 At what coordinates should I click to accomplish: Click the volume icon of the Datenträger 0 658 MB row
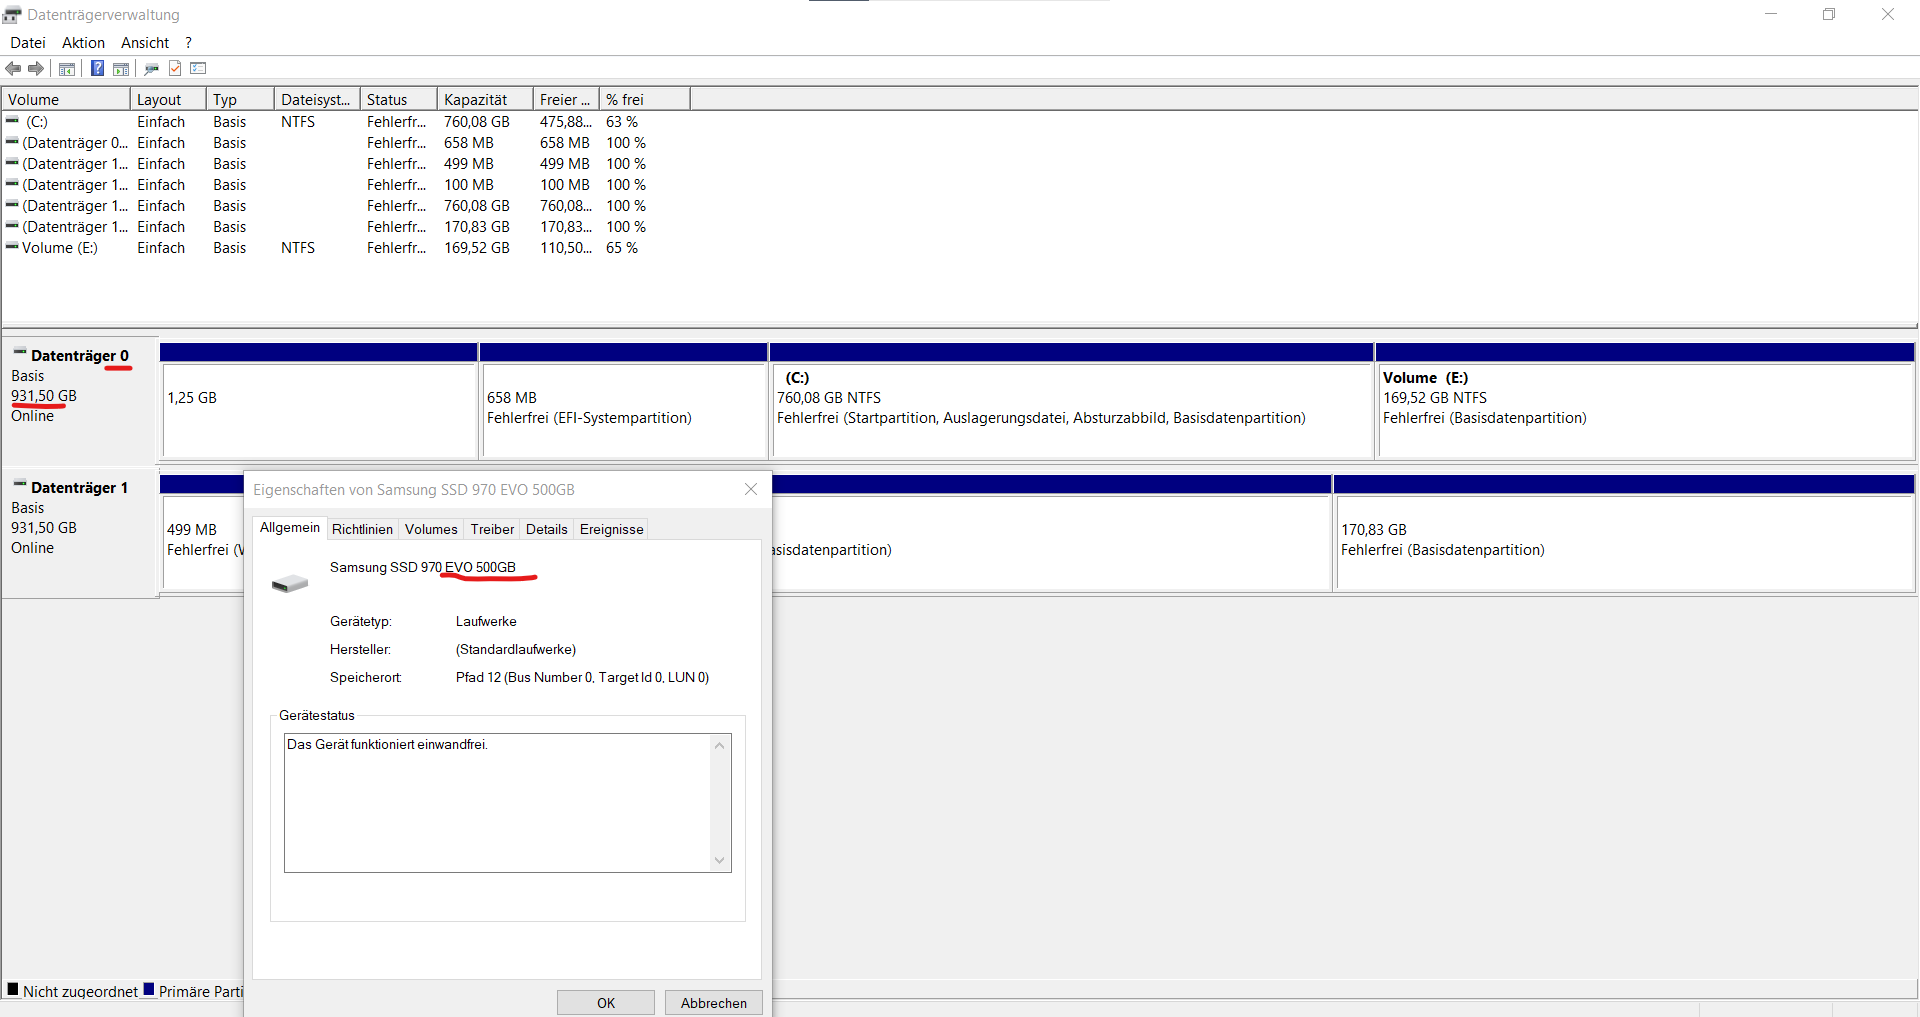[12, 142]
